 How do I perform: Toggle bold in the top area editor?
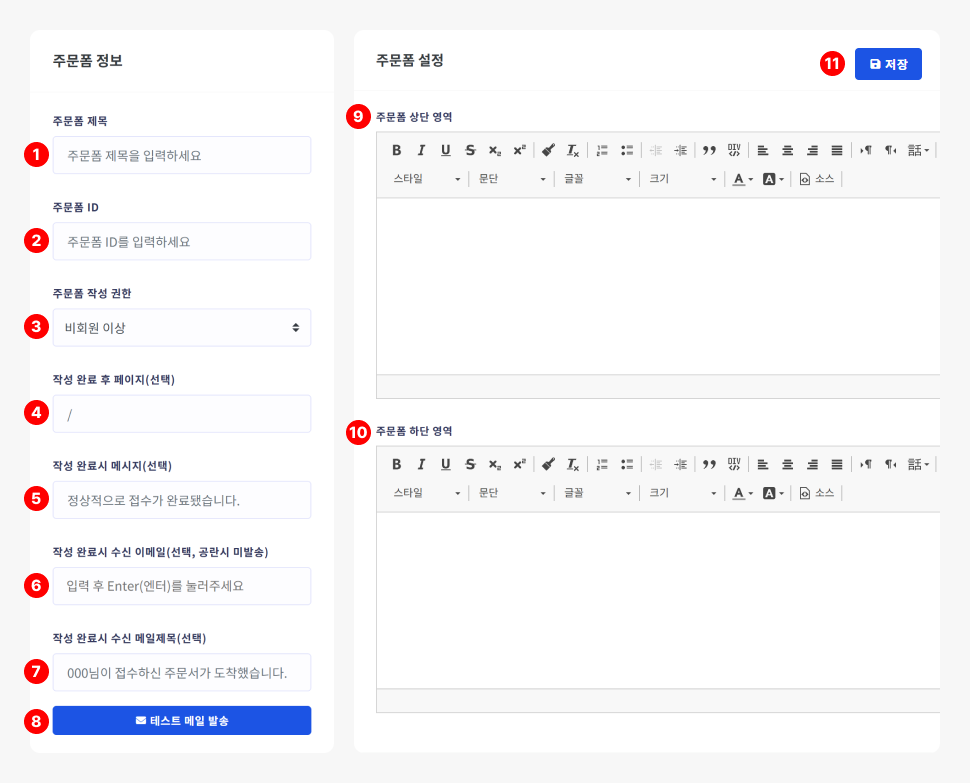coord(397,150)
